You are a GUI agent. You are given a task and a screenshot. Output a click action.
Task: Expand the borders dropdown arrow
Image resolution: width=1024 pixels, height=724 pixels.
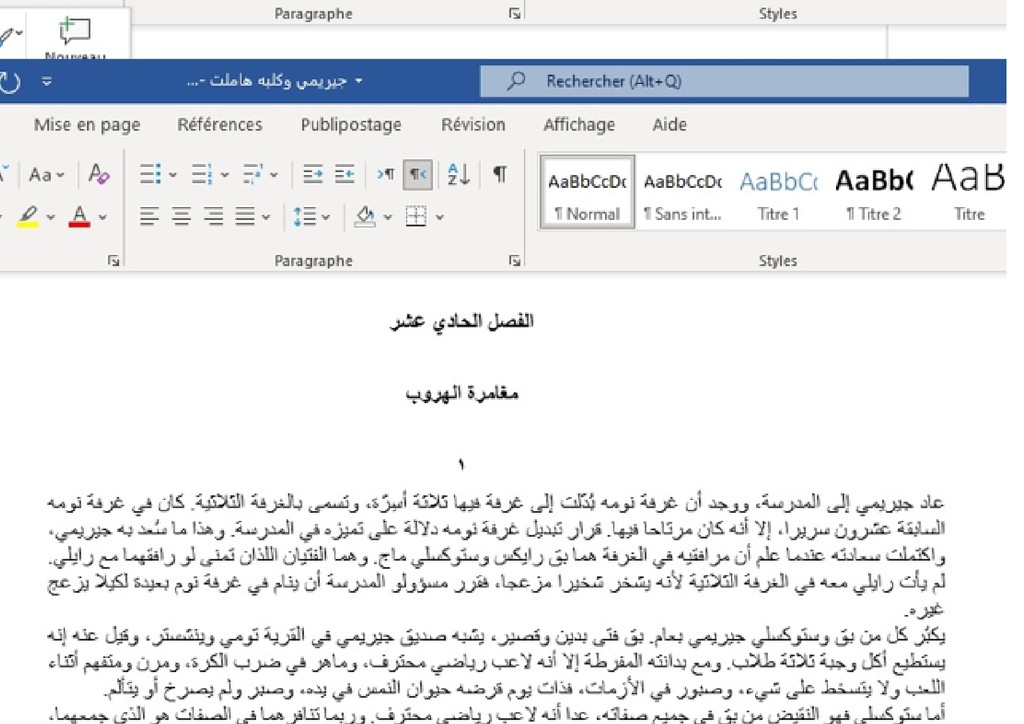[440, 217]
